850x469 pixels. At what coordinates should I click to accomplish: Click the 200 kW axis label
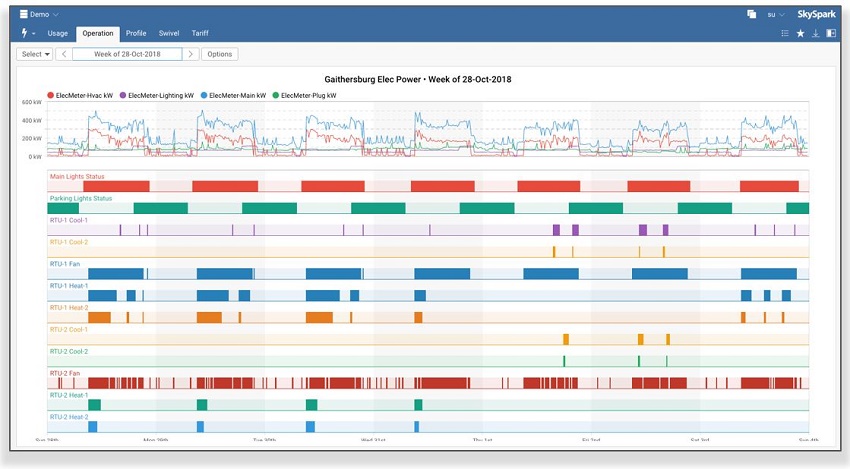tap(31, 138)
